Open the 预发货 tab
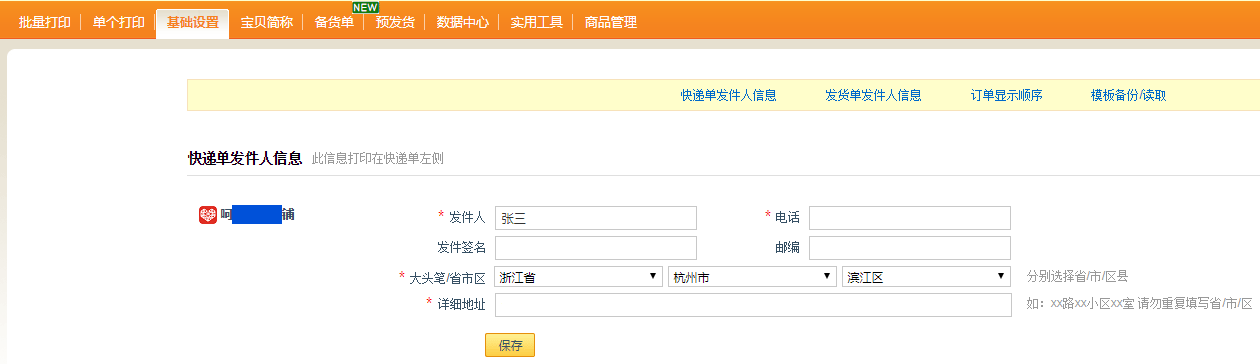The image size is (1260, 364). (395, 22)
